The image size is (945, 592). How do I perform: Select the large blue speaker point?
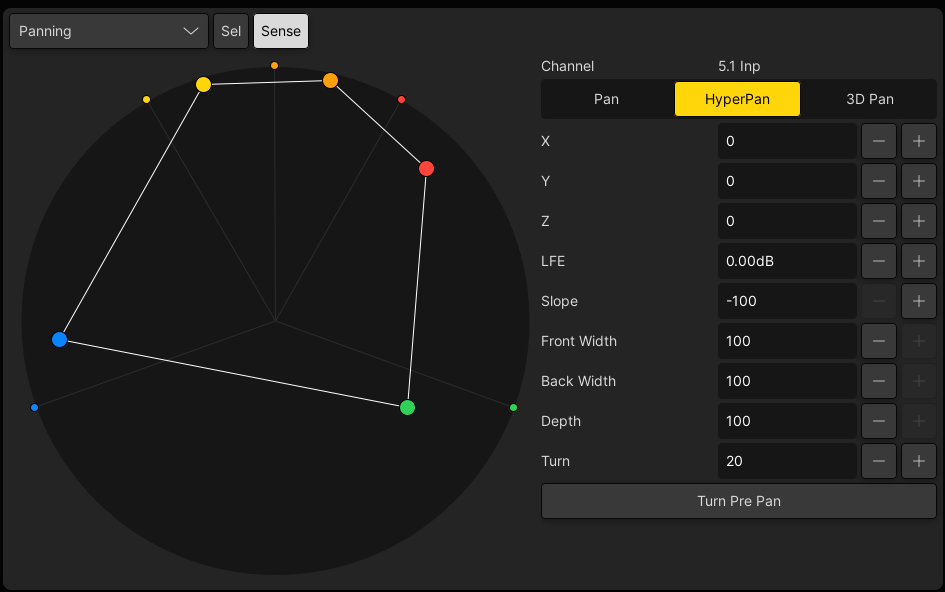point(59,340)
